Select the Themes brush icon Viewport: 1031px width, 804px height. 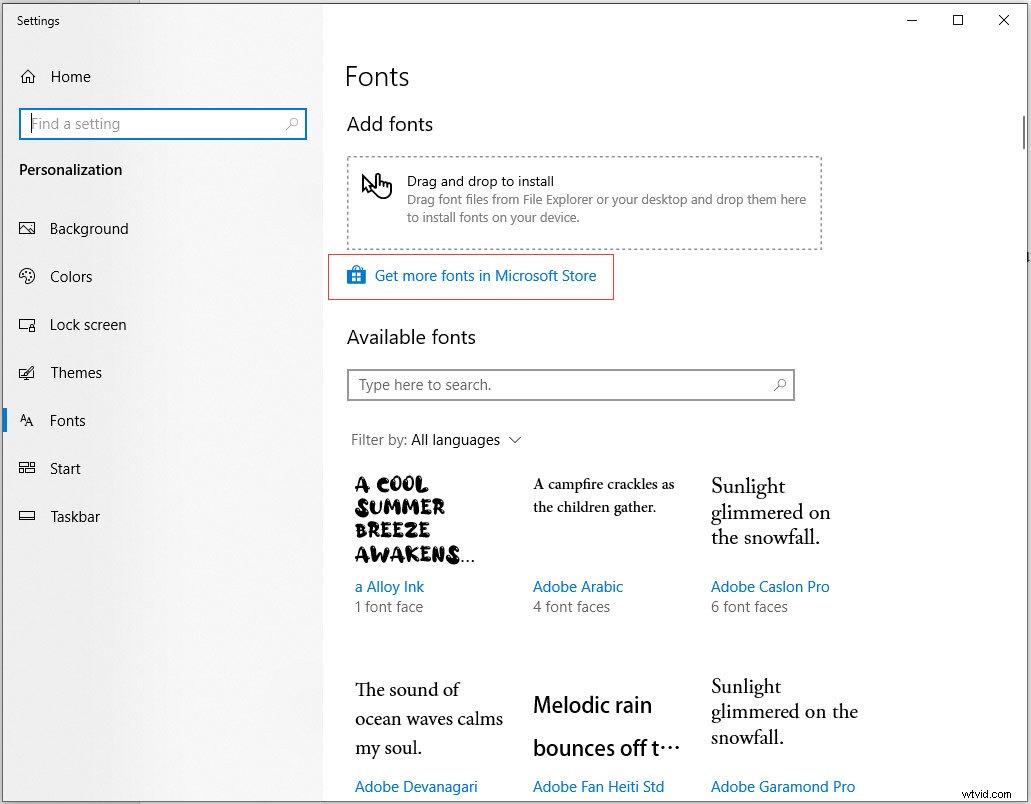(27, 373)
